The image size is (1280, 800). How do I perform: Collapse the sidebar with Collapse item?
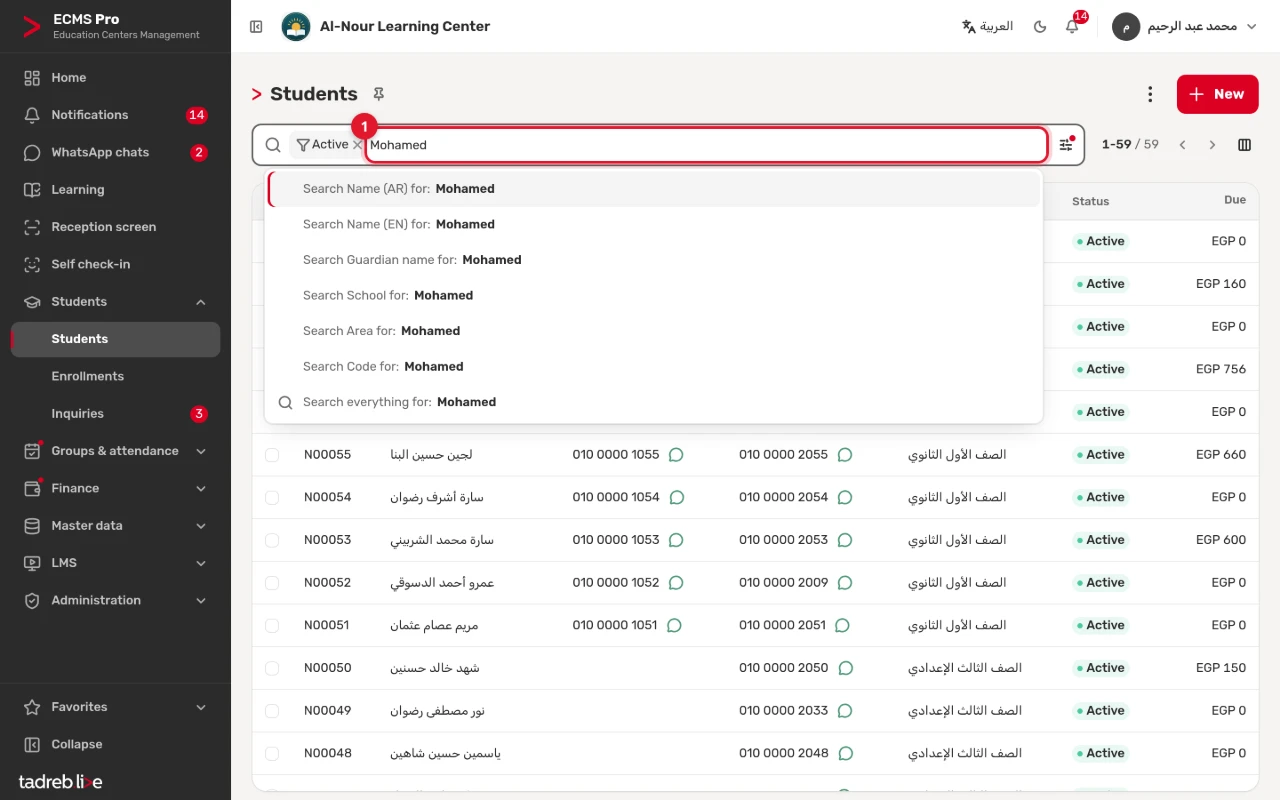coord(115,744)
